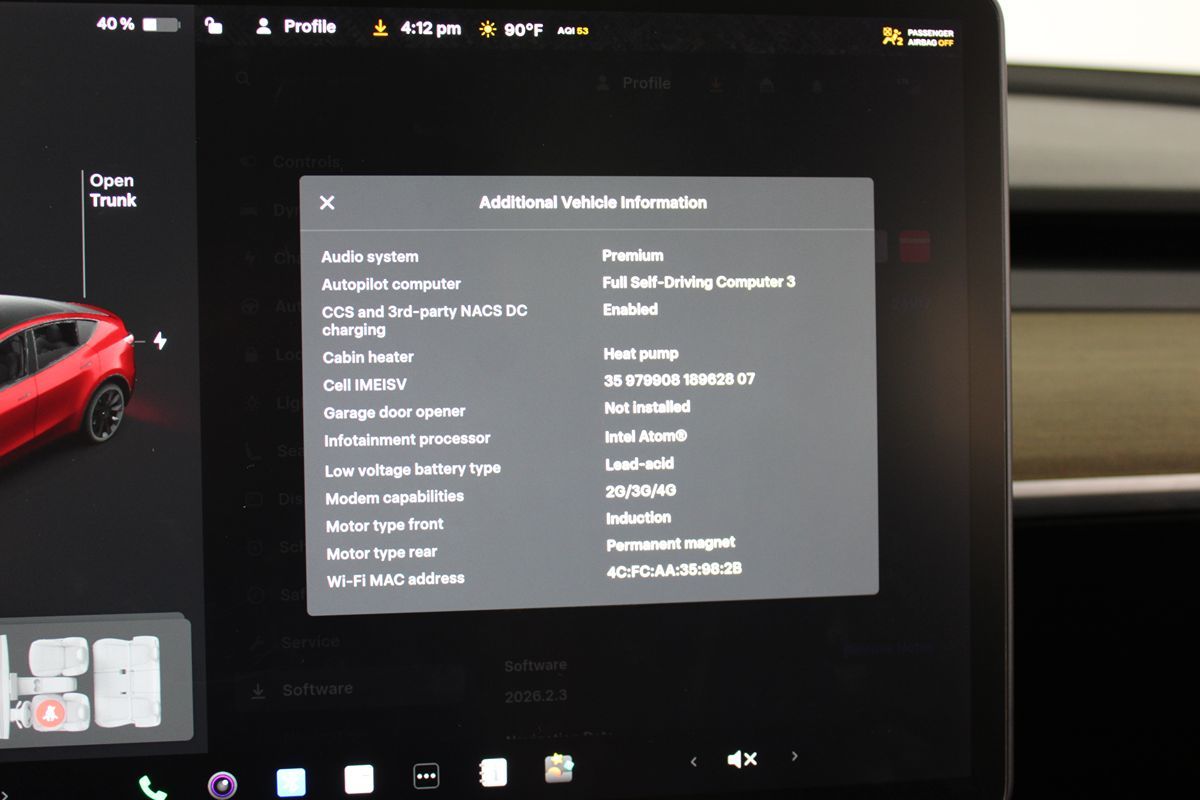
Task: Open the white square app in dock
Action: [x=359, y=779]
